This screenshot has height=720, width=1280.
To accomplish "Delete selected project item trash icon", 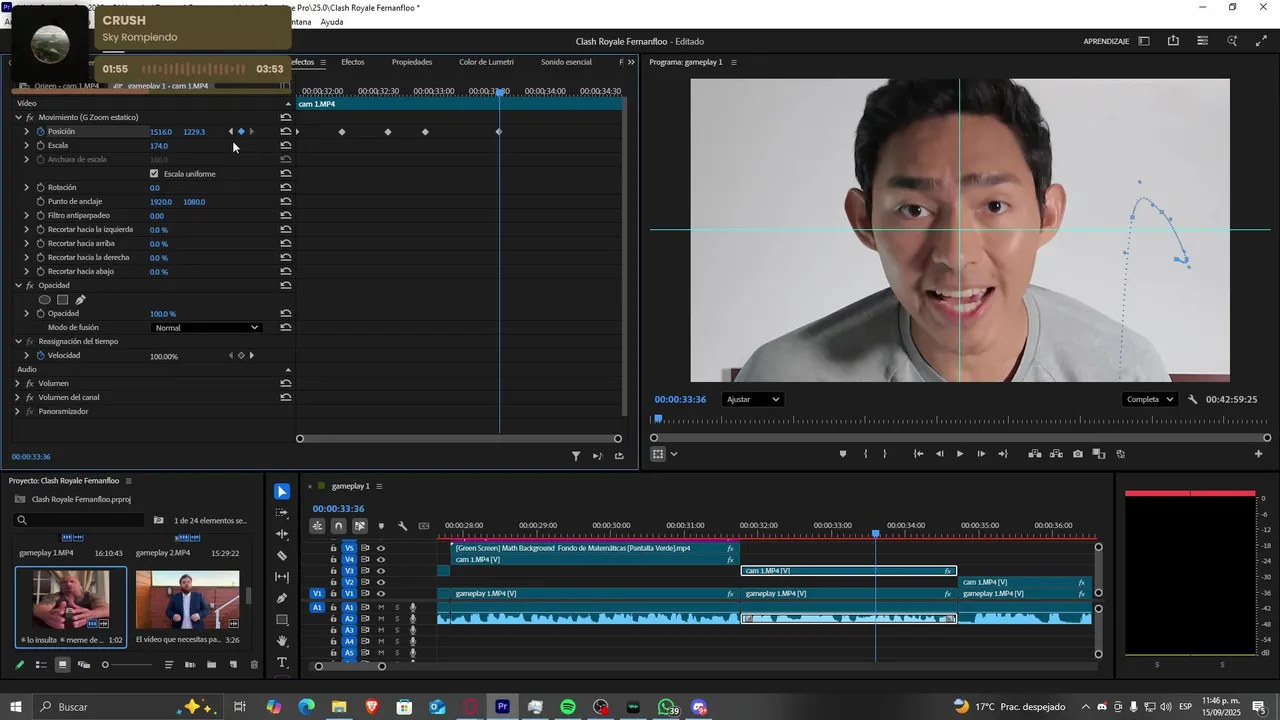I will (x=254, y=665).
